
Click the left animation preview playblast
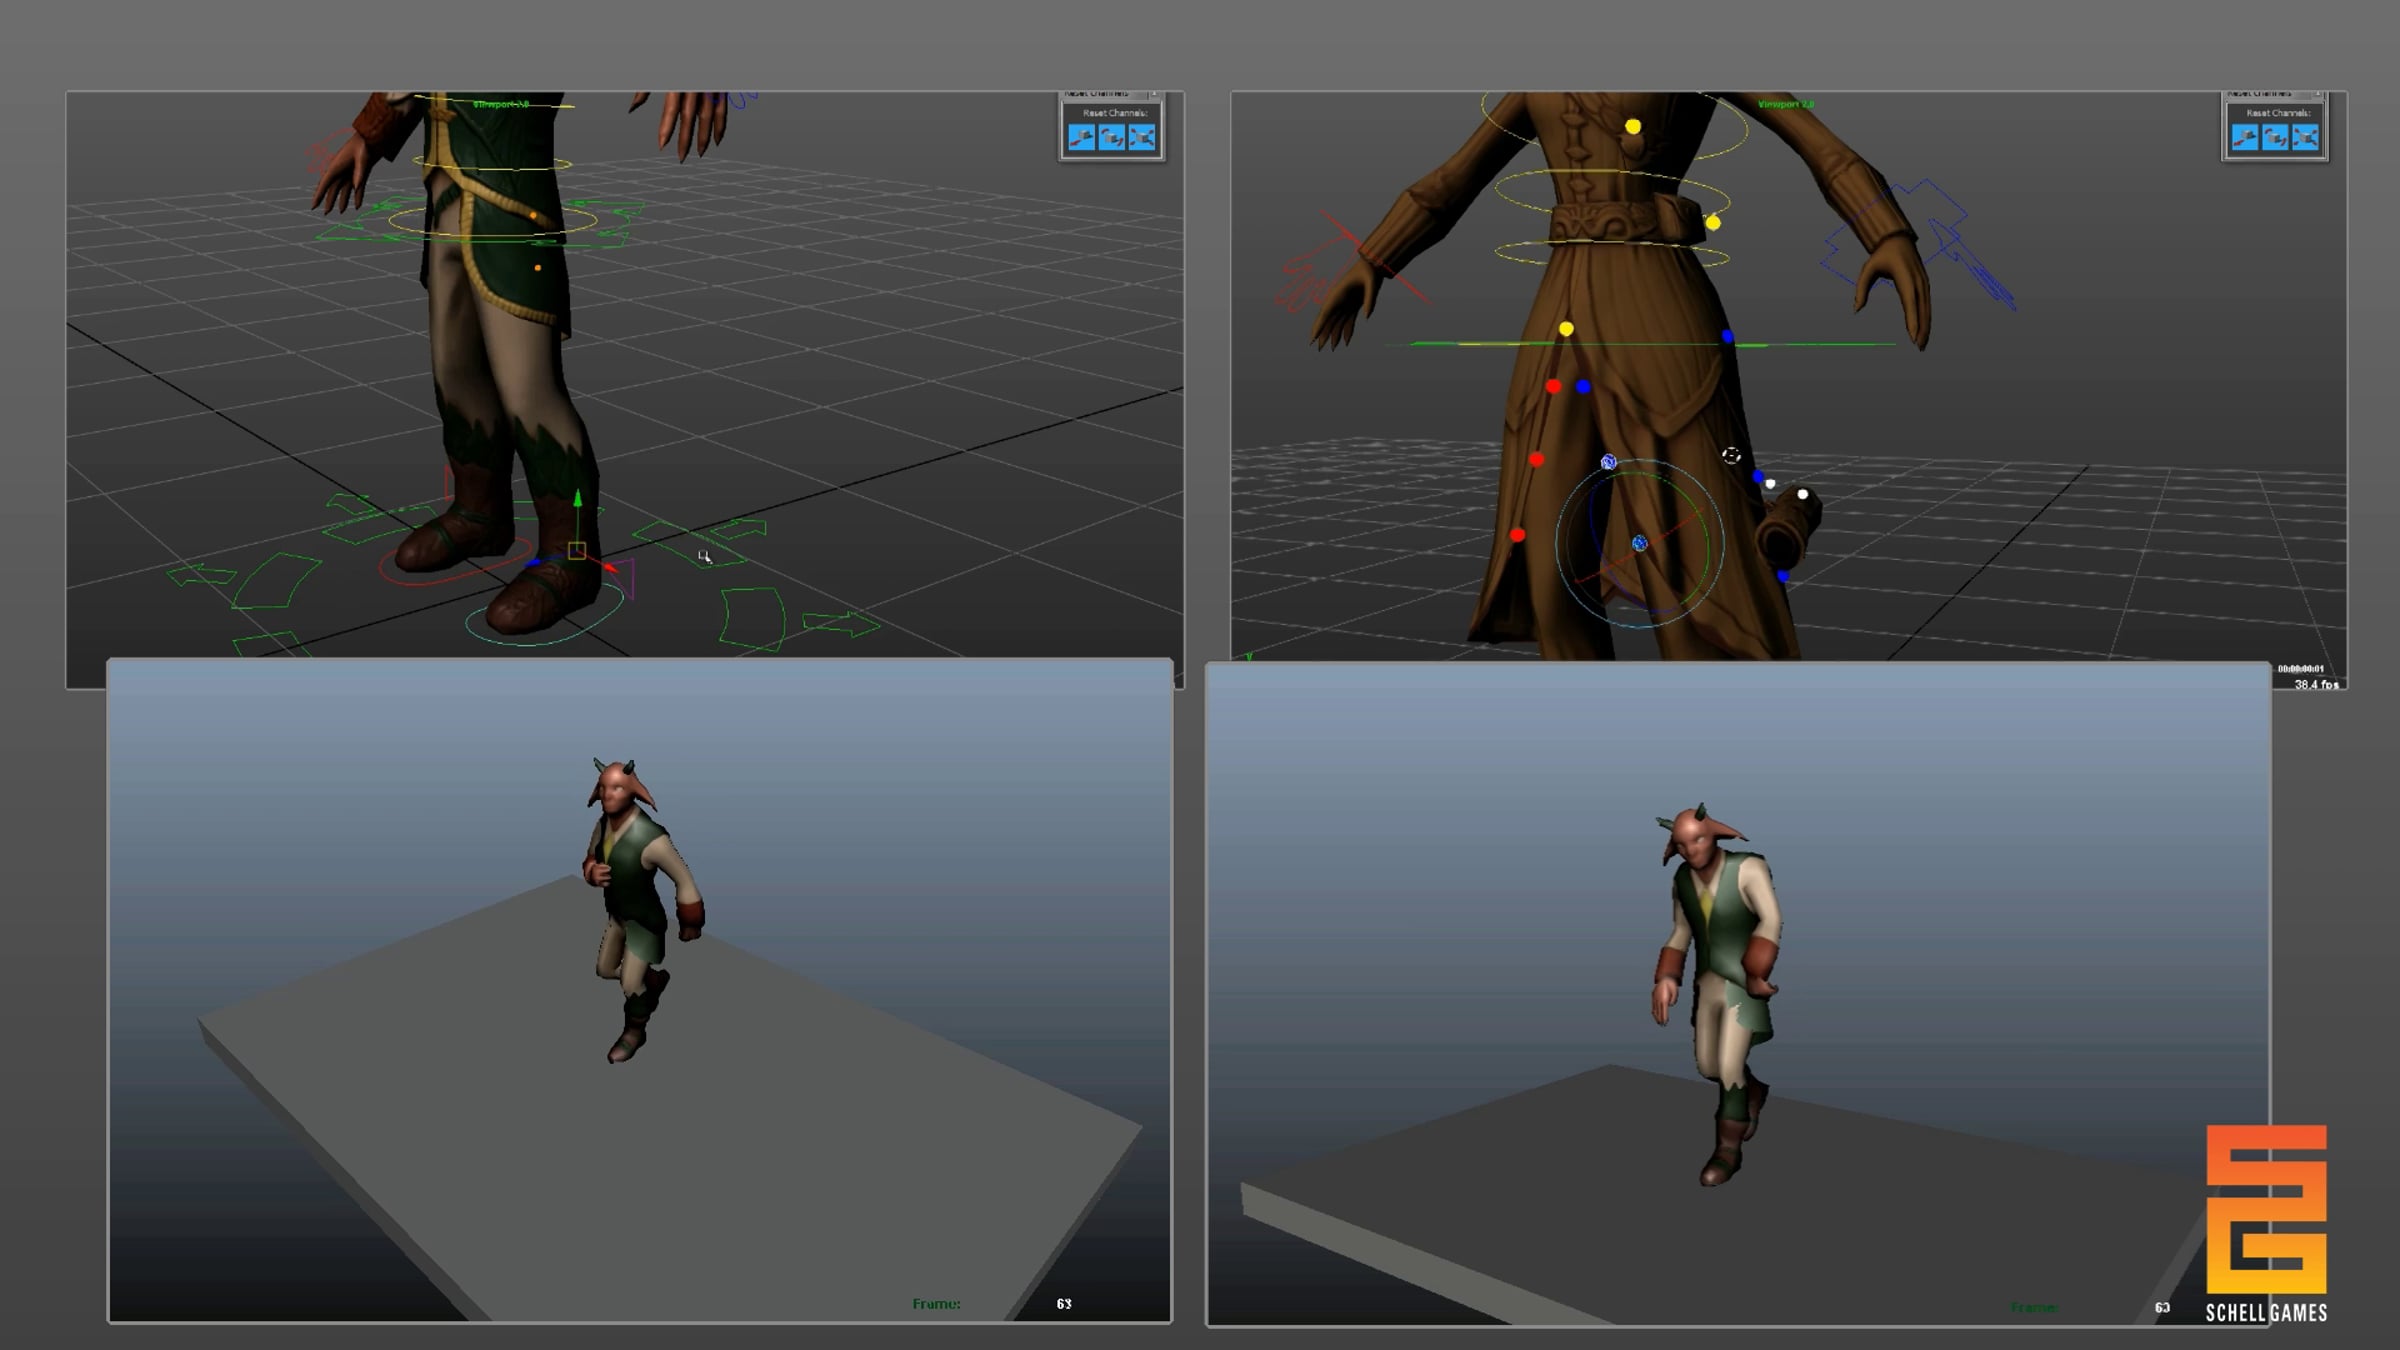pyautogui.click(x=640, y=990)
